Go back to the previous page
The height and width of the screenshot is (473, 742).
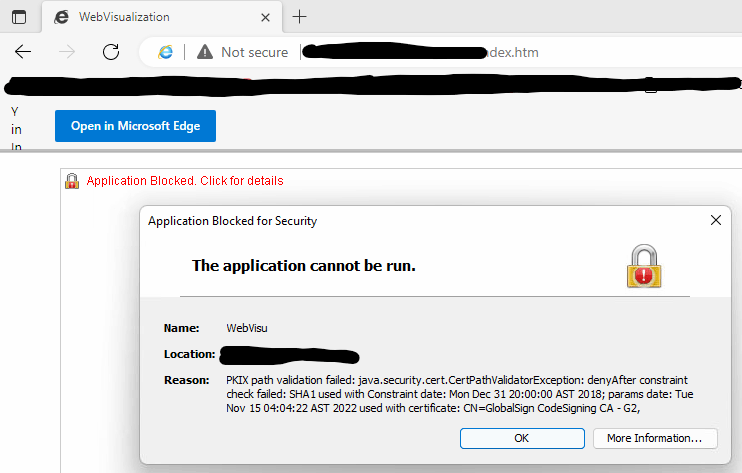pyautogui.click(x=23, y=52)
